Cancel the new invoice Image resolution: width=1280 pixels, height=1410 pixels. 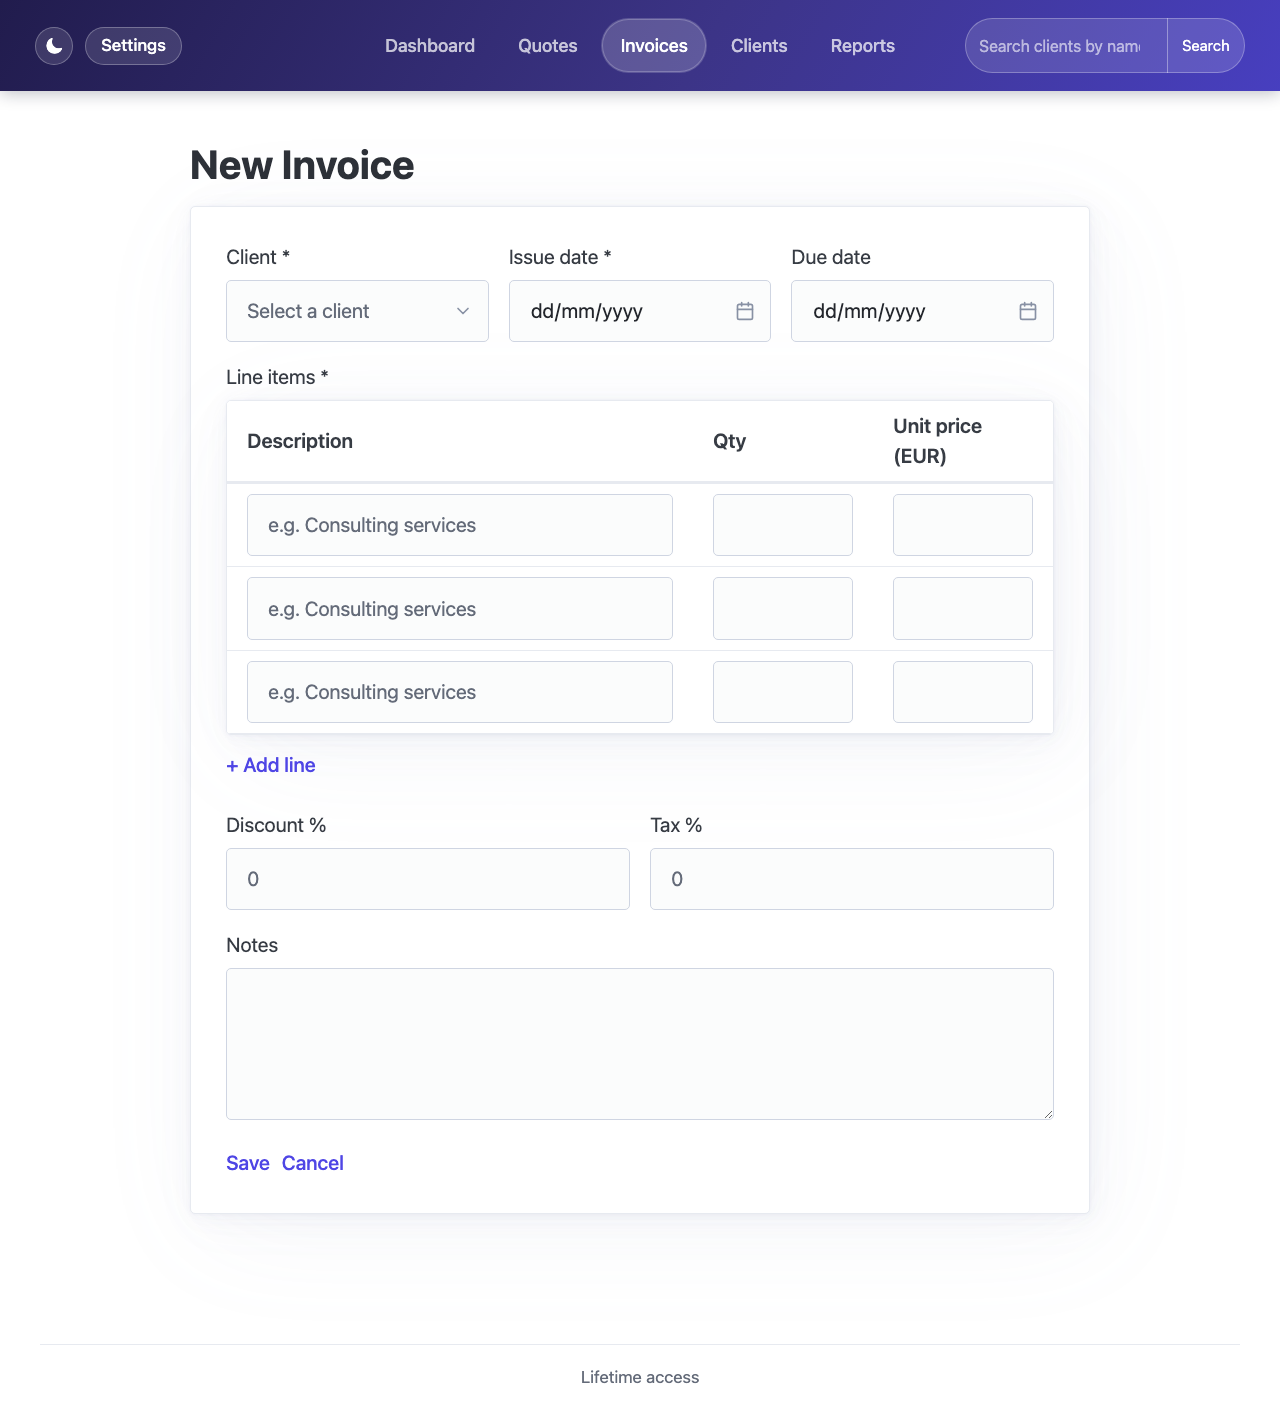click(x=313, y=1163)
